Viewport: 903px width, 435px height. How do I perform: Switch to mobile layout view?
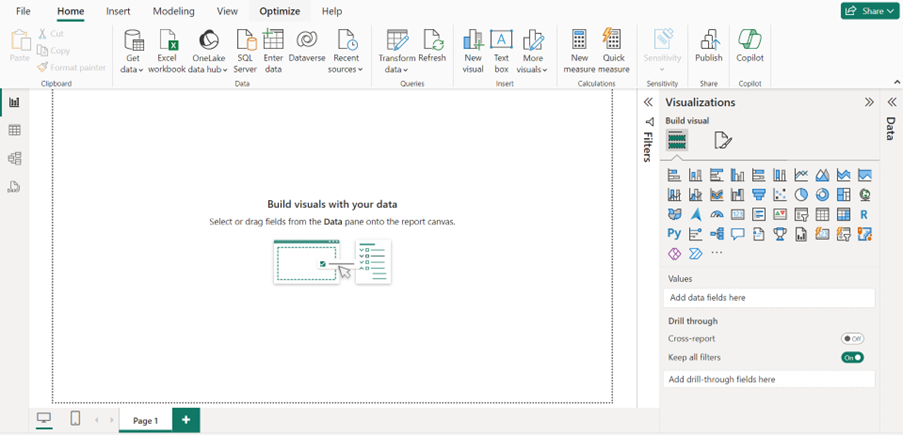[x=75, y=419]
